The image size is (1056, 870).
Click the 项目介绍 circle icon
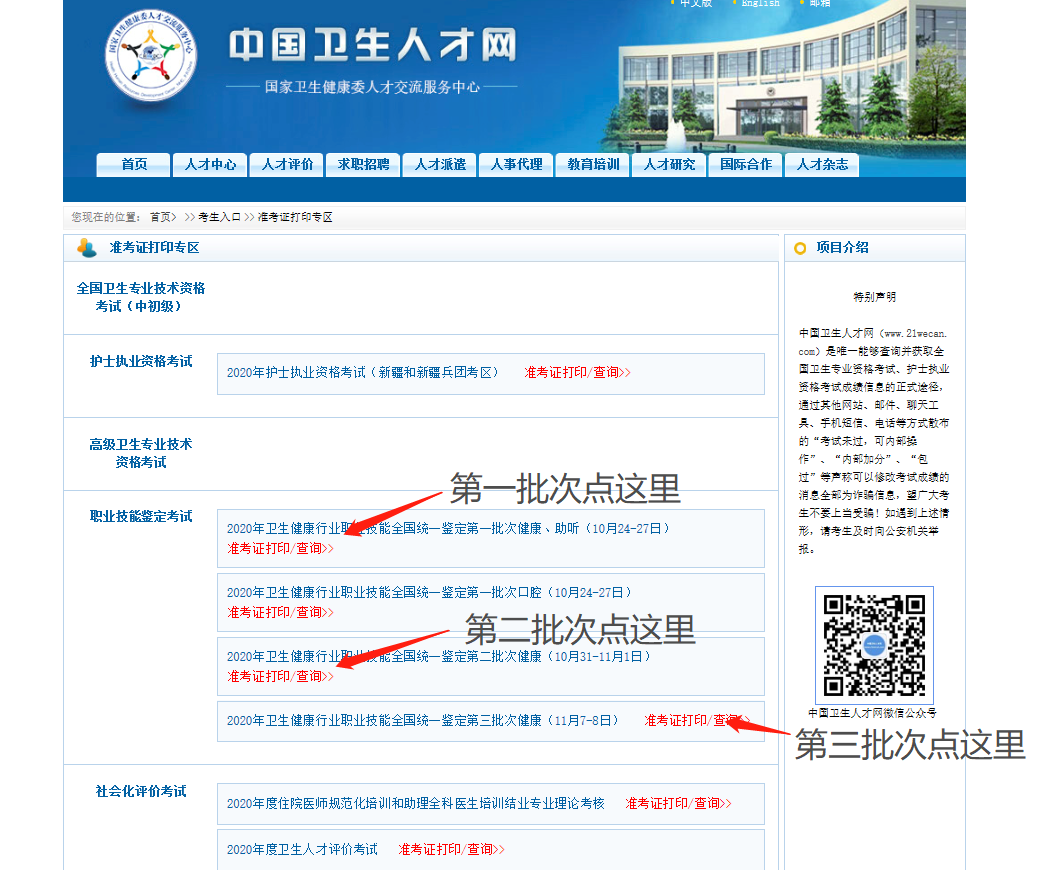(x=800, y=248)
